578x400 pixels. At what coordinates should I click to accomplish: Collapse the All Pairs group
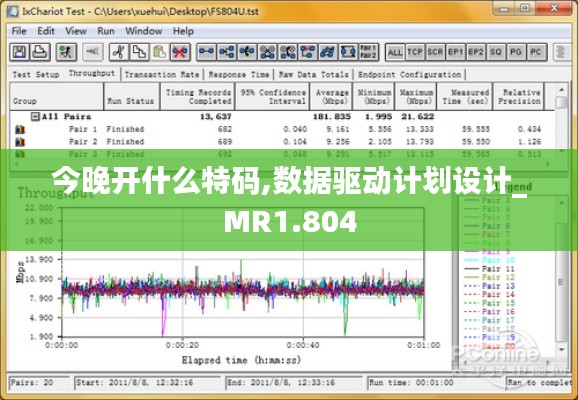click(35, 117)
